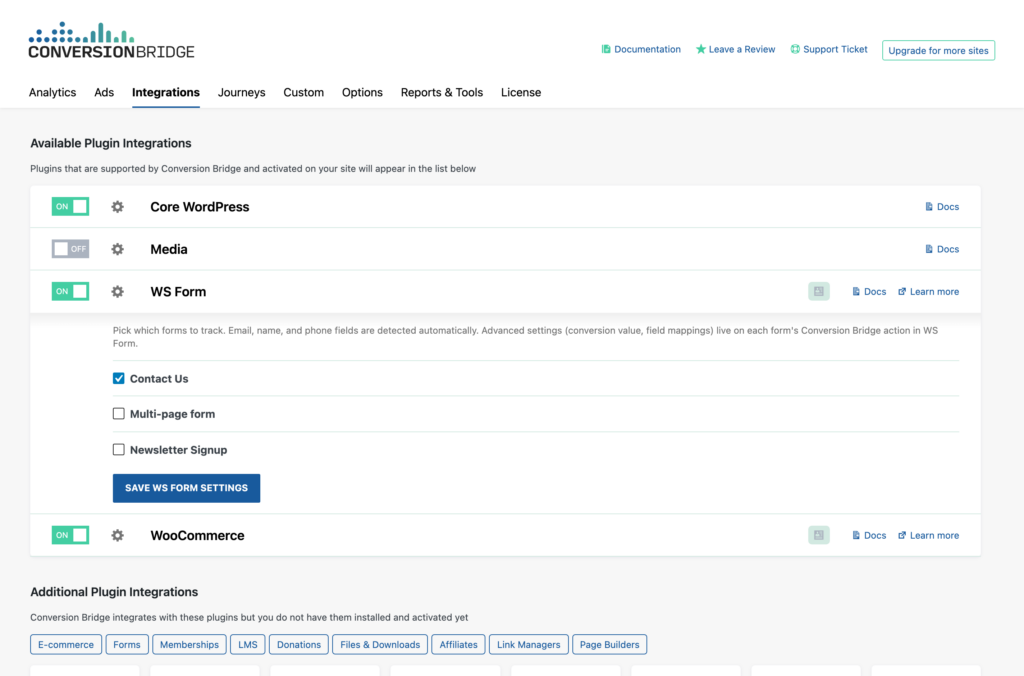Open the Documentation link

tap(641, 49)
